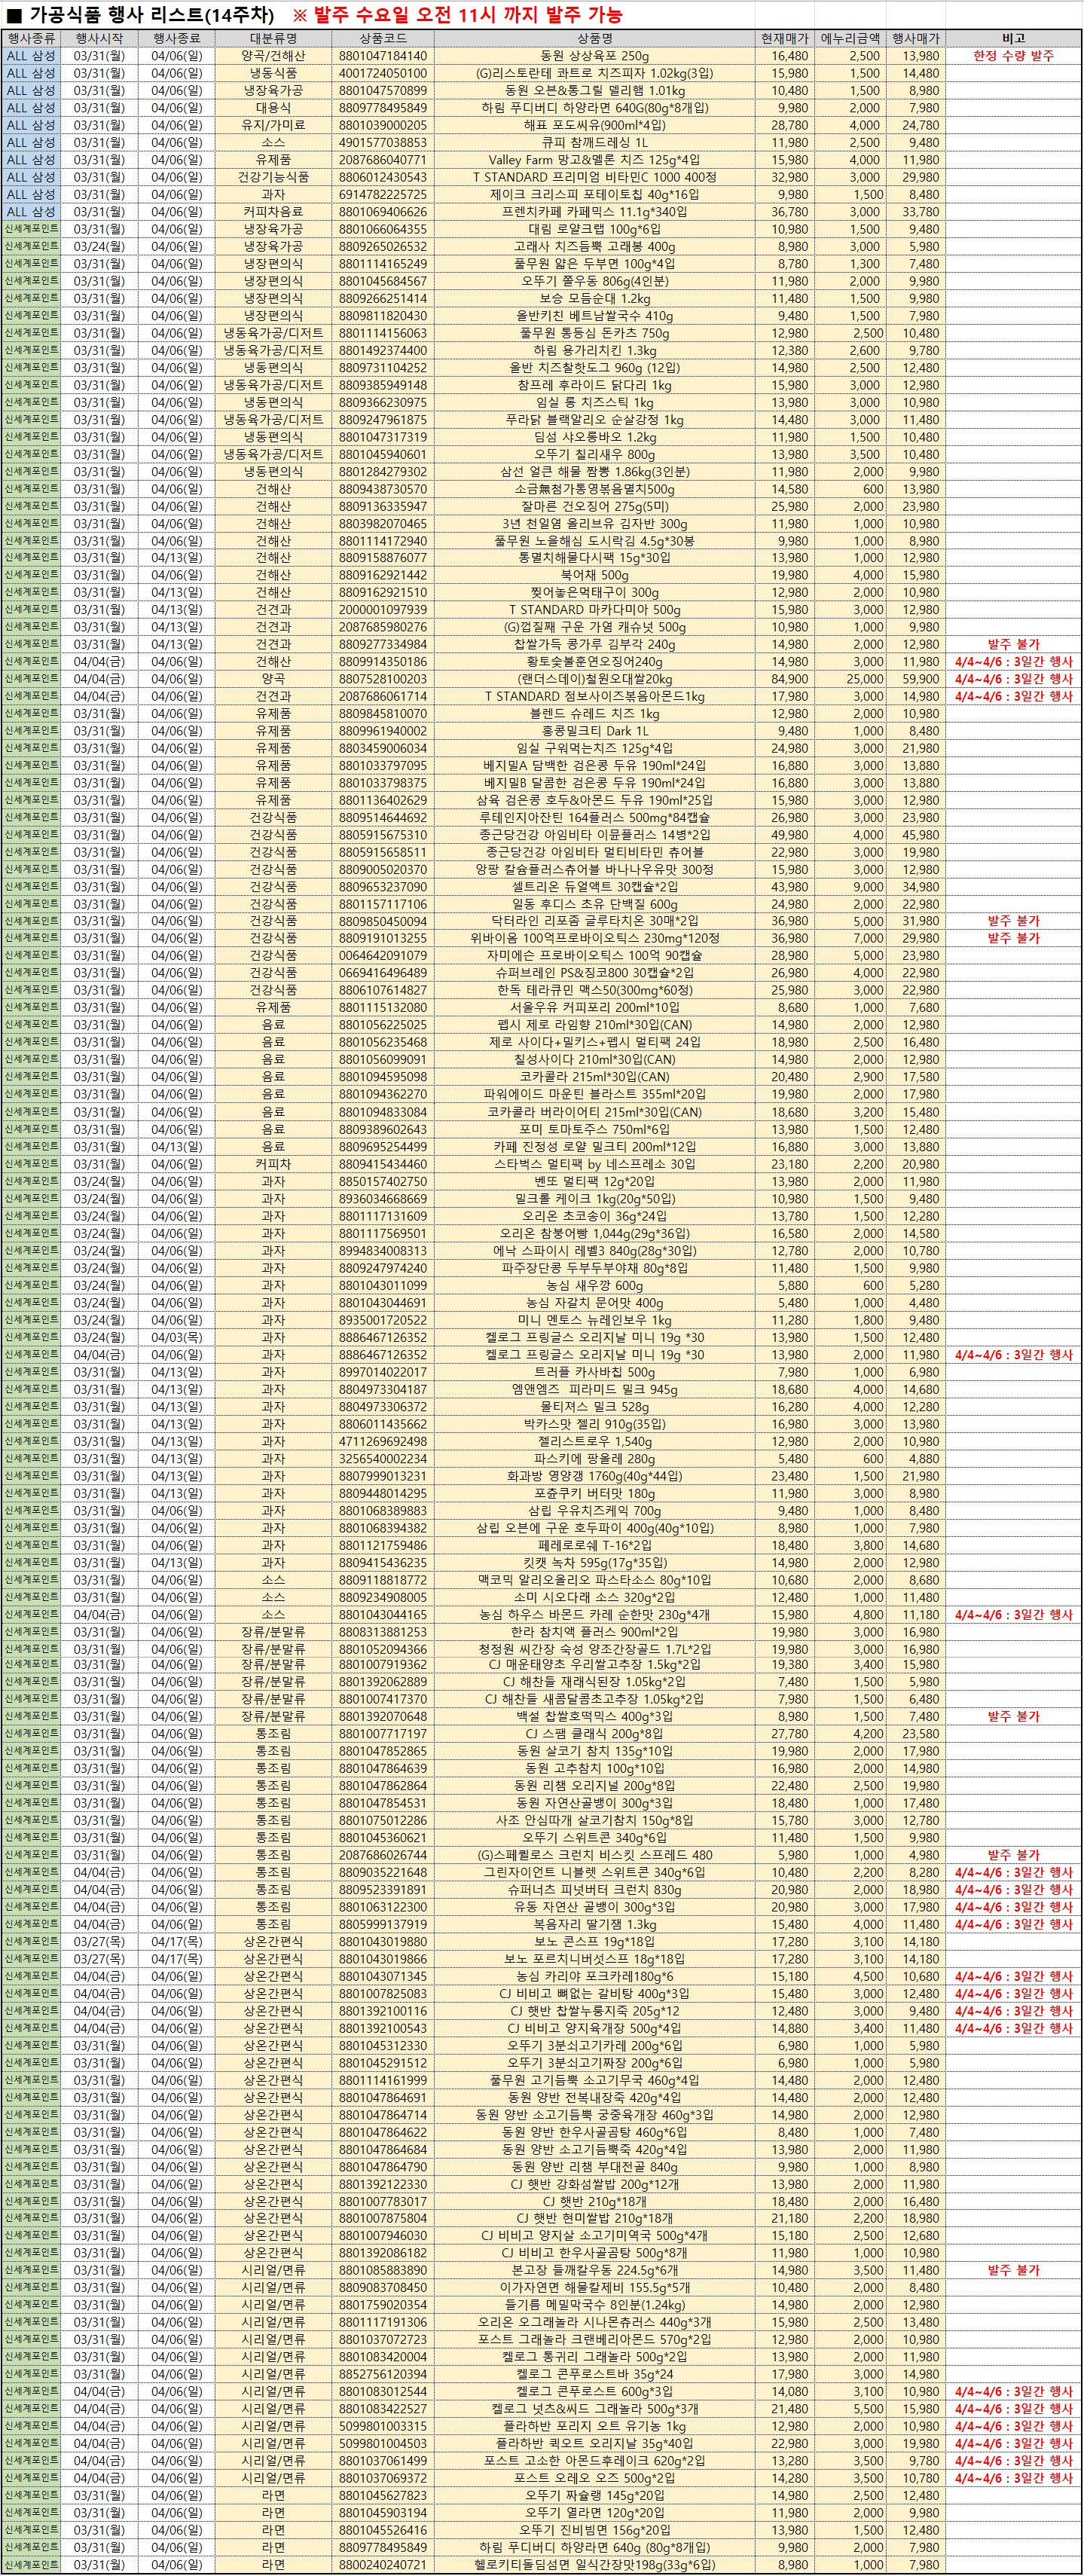
Task: Select the 84,900 current price cell
Action: [785, 679]
